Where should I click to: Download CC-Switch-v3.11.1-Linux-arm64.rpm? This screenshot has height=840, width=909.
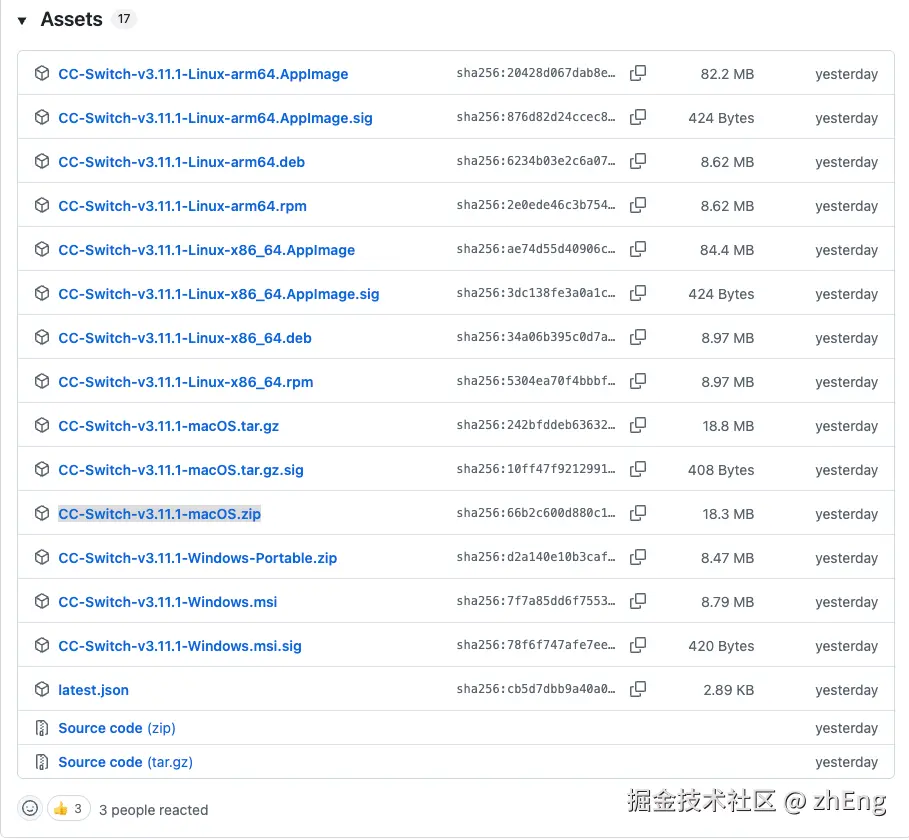[182, 206]
